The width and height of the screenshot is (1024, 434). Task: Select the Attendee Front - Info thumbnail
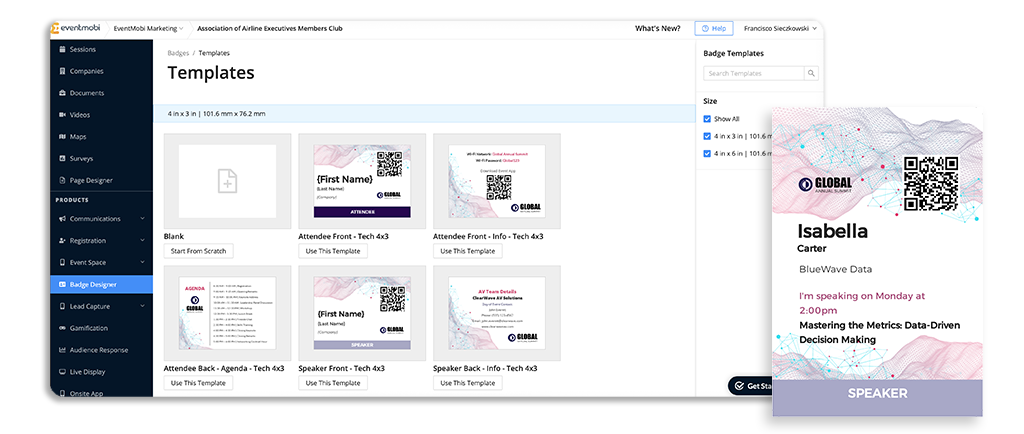tap(496, 181)
